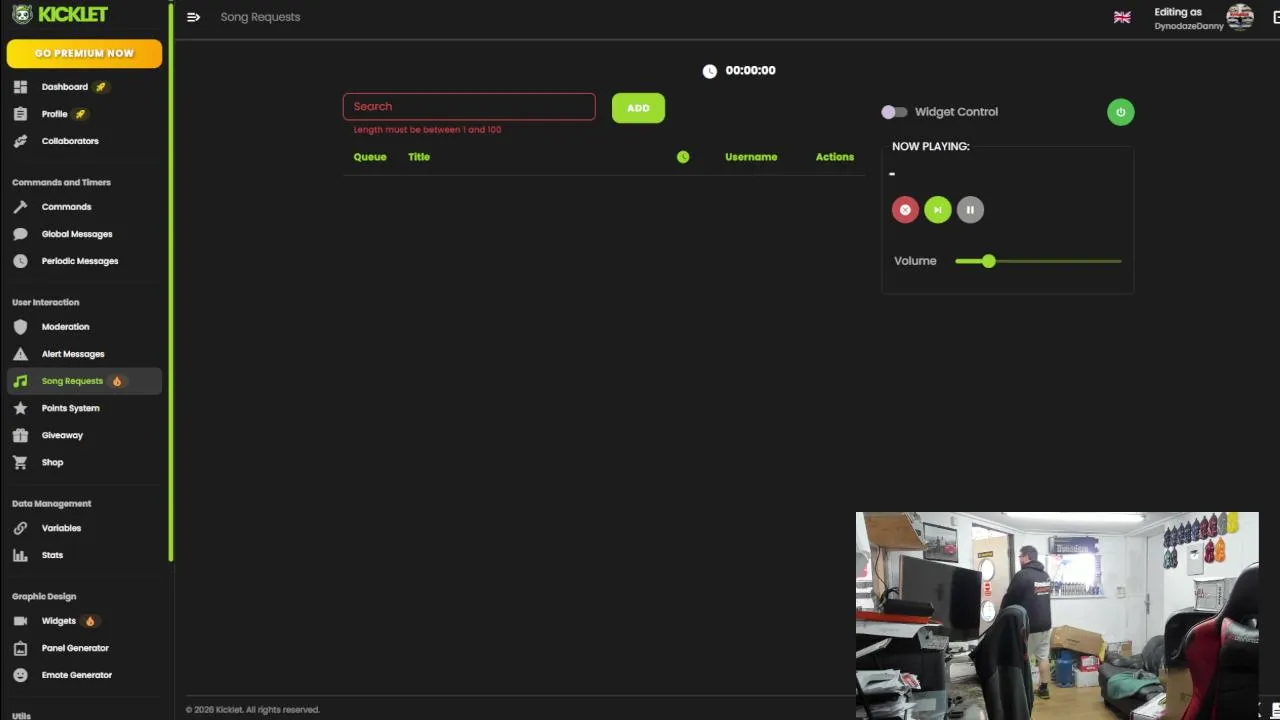Image resolution: width=1280 pixels, height=720 pixels.
Task: Open the Commands menu item
Action: (84, 207)
